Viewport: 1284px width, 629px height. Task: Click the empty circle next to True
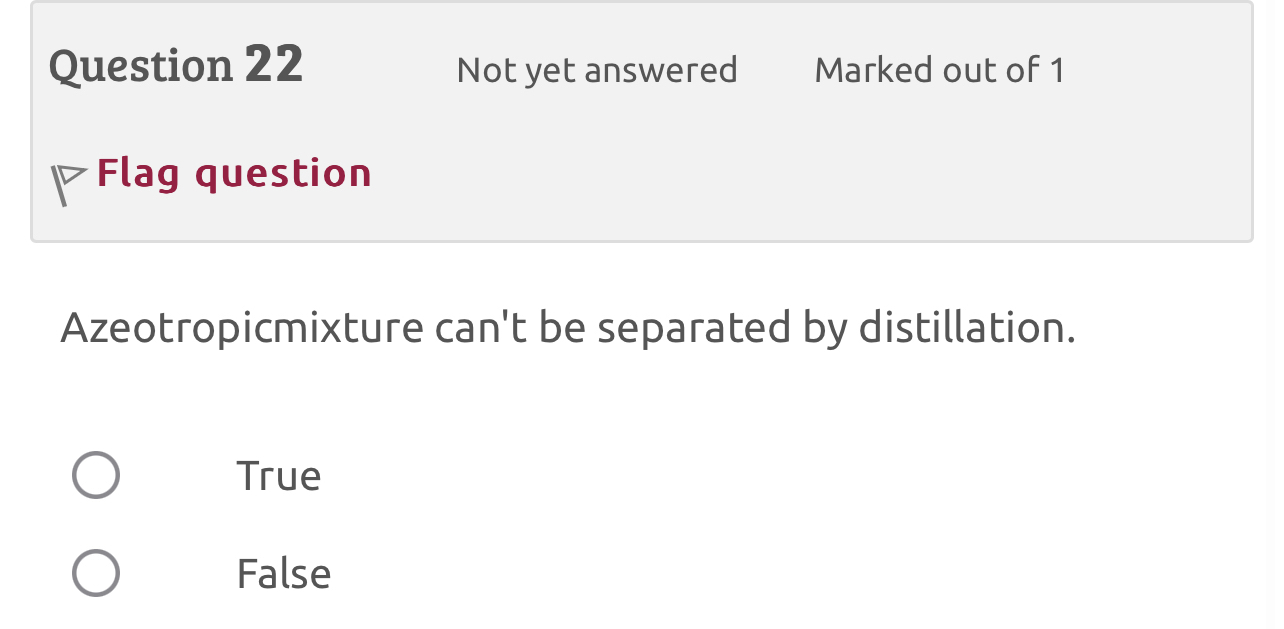point(96,474)
